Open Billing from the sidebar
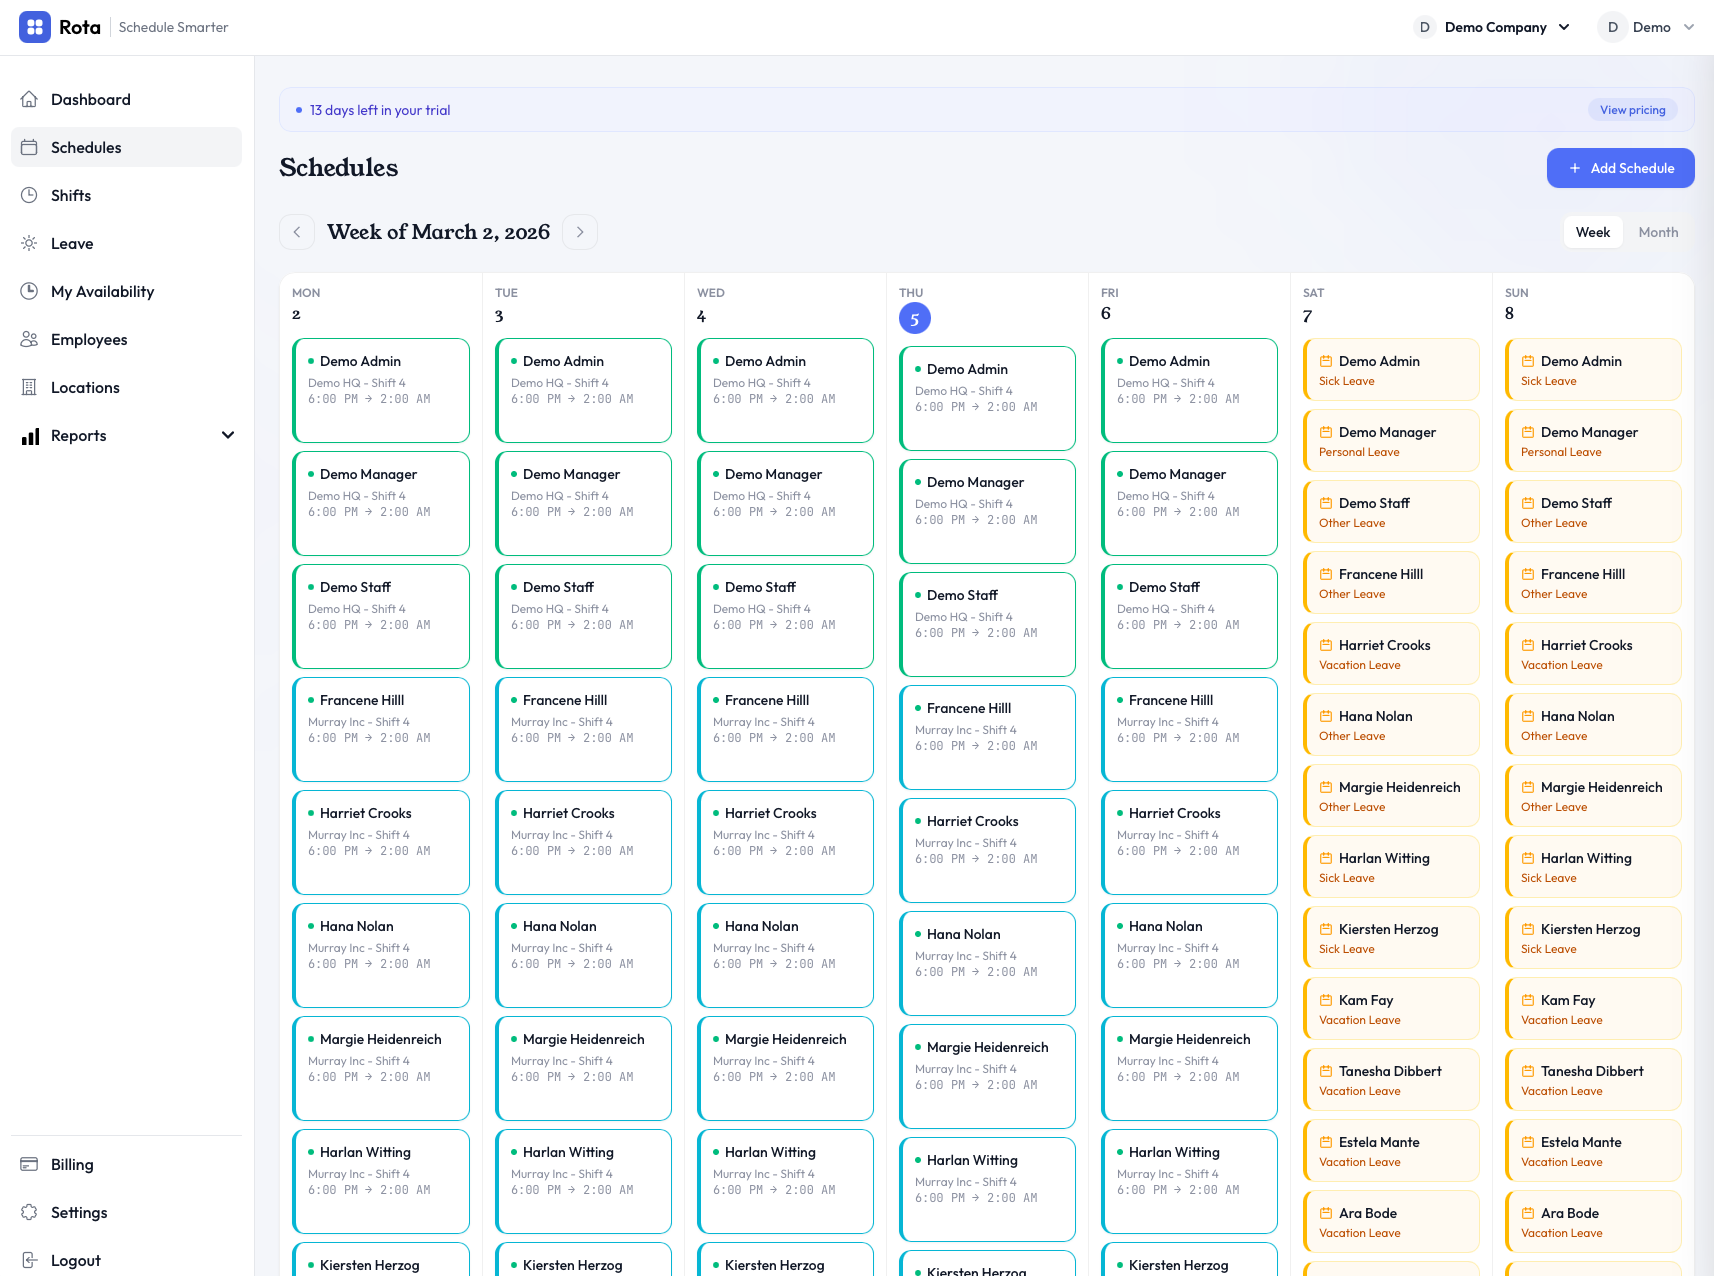This screenshot has height=1276, width=1714. (71, 1164)
